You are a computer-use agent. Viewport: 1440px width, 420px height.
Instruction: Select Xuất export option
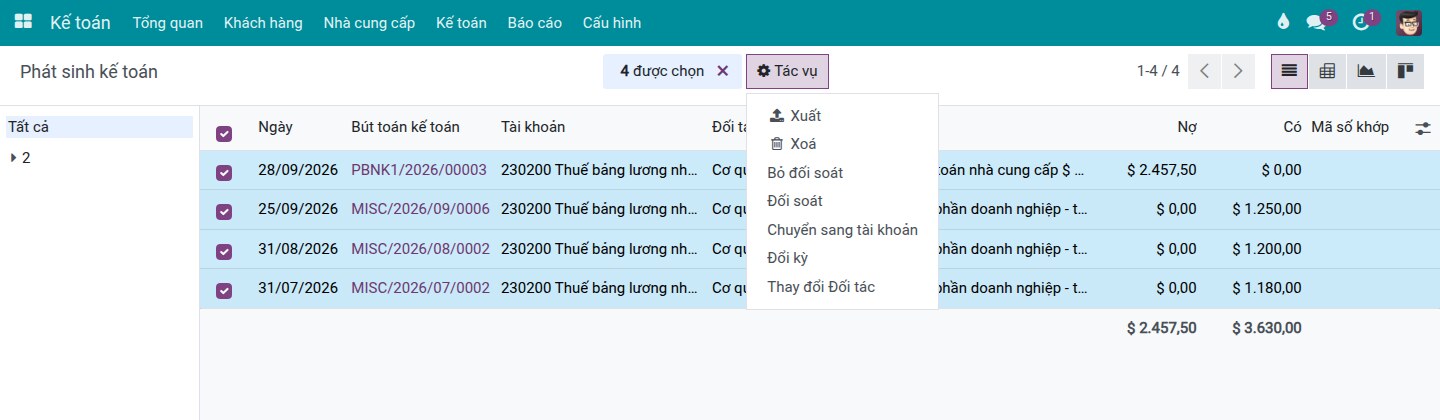[x=795, y=116]
